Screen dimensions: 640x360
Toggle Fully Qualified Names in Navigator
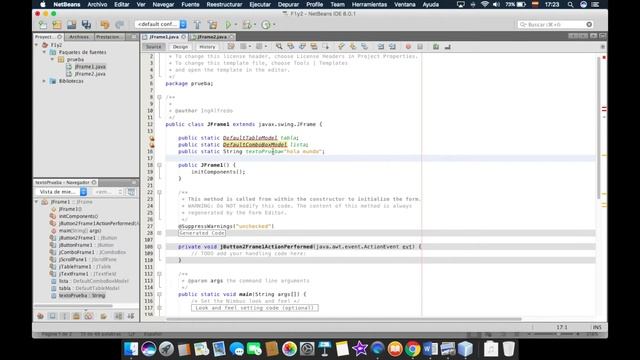click(x=103, y=316)
